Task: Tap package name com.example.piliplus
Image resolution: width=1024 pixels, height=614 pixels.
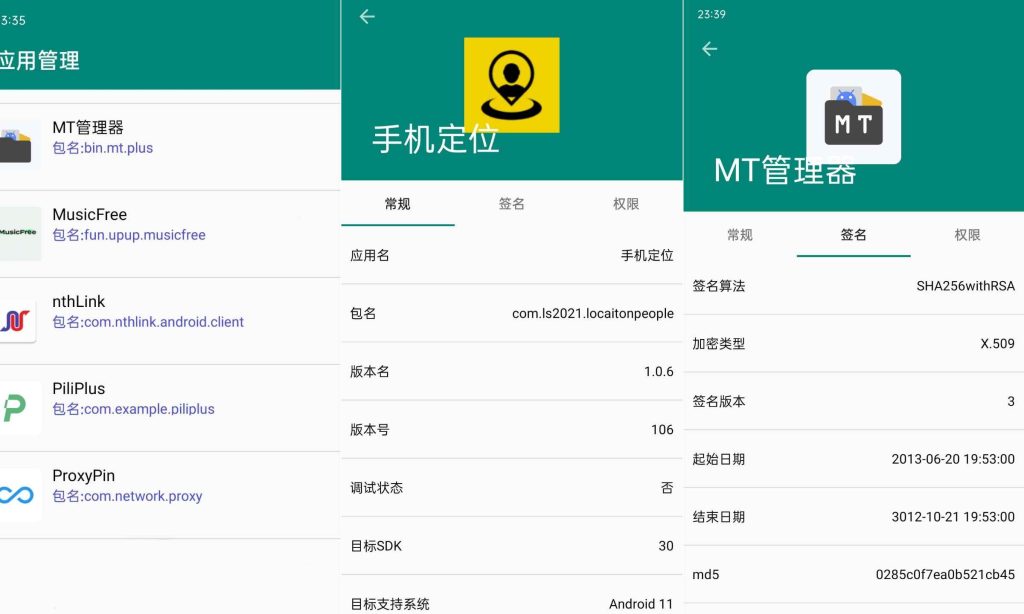Action: pyautogui.click(x=133, y=409)
